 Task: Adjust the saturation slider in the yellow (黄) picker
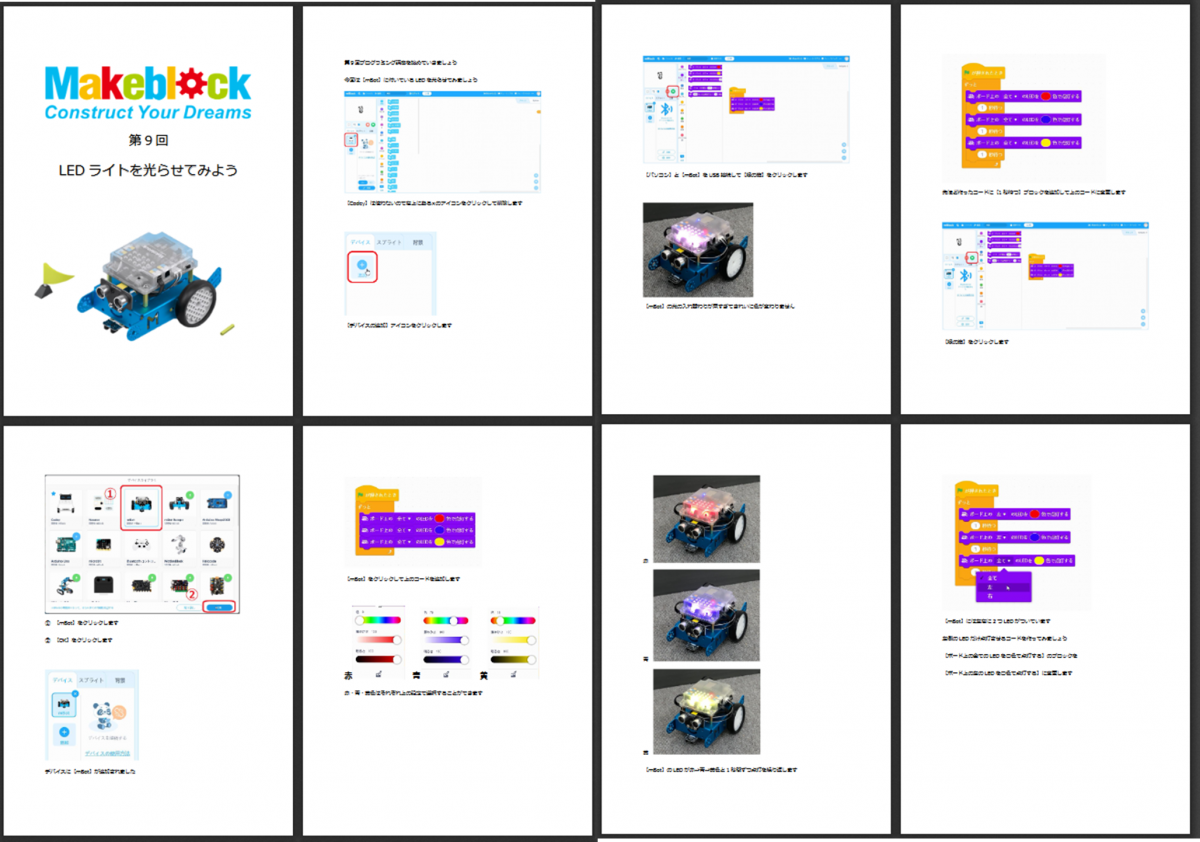(x=512, y=639)
